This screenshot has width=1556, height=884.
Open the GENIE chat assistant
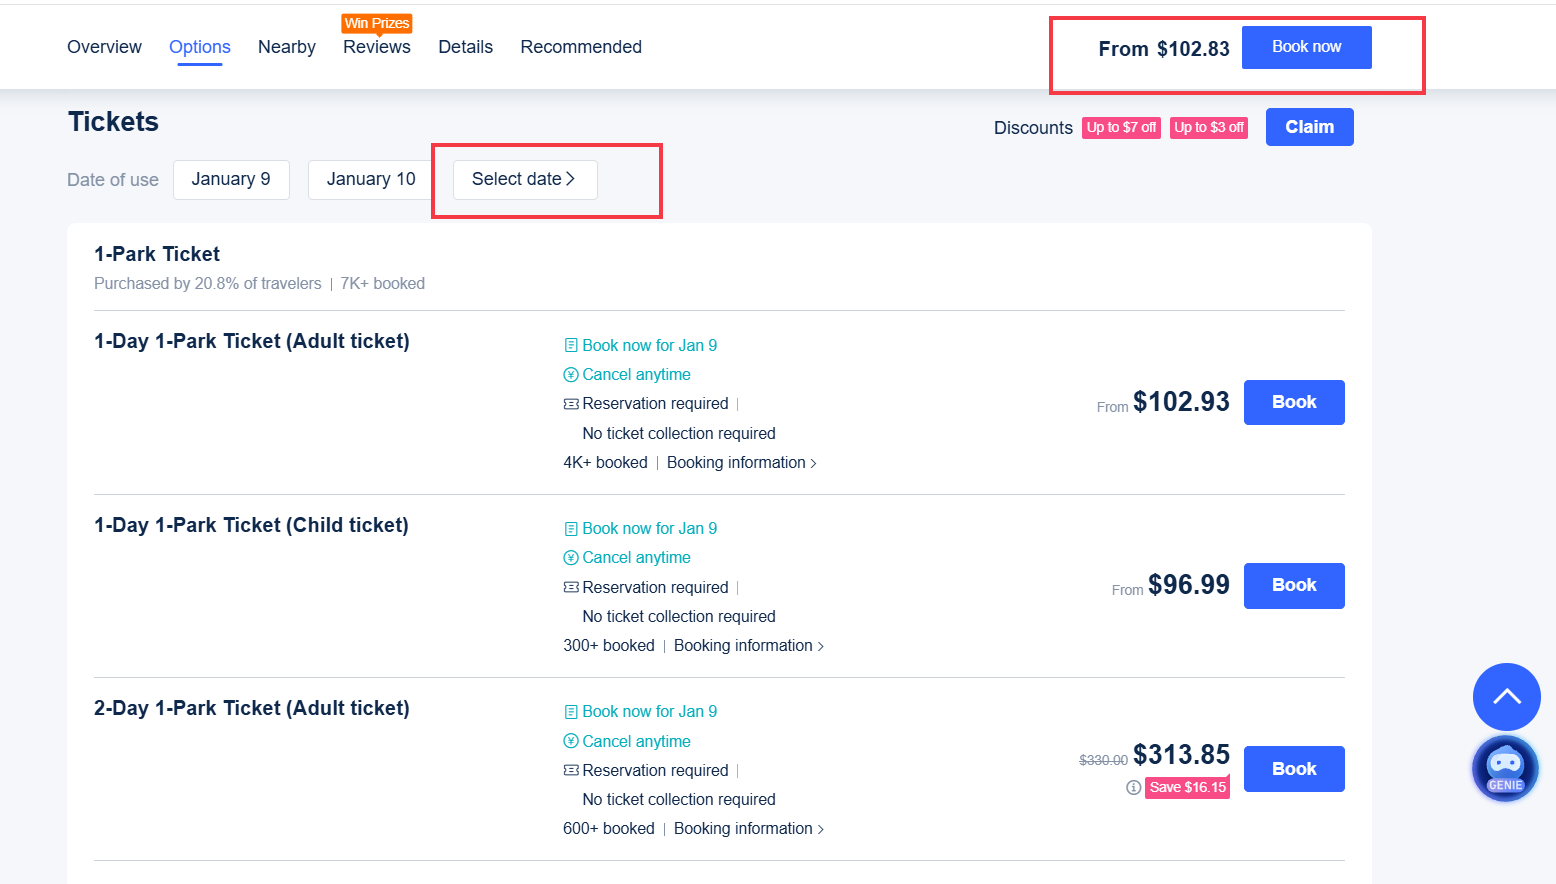(x=1505, y=768)
